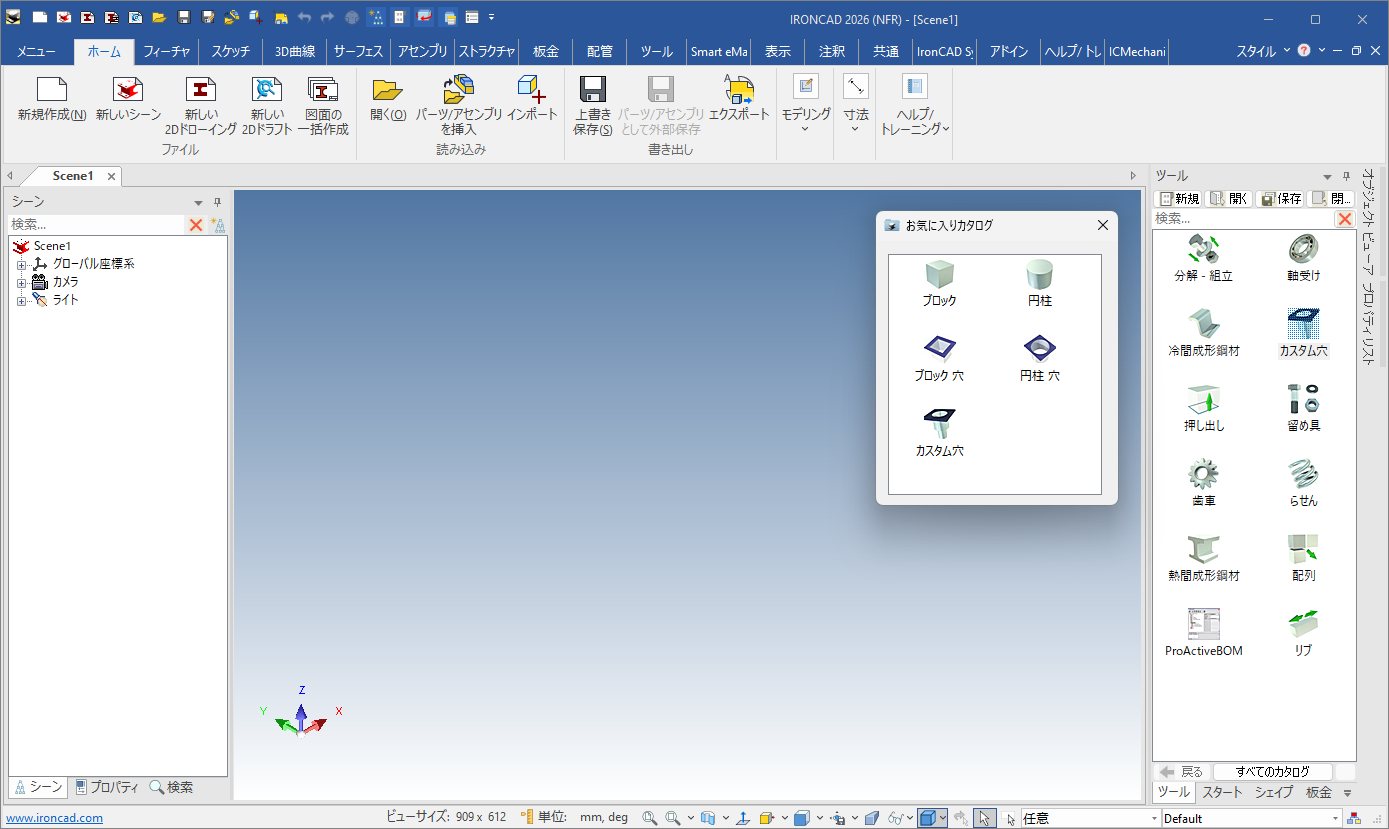Viewport: 1389px width, 829px height.
Task: Pin the ツール panel with pushpin
Action: point(1346,176)
